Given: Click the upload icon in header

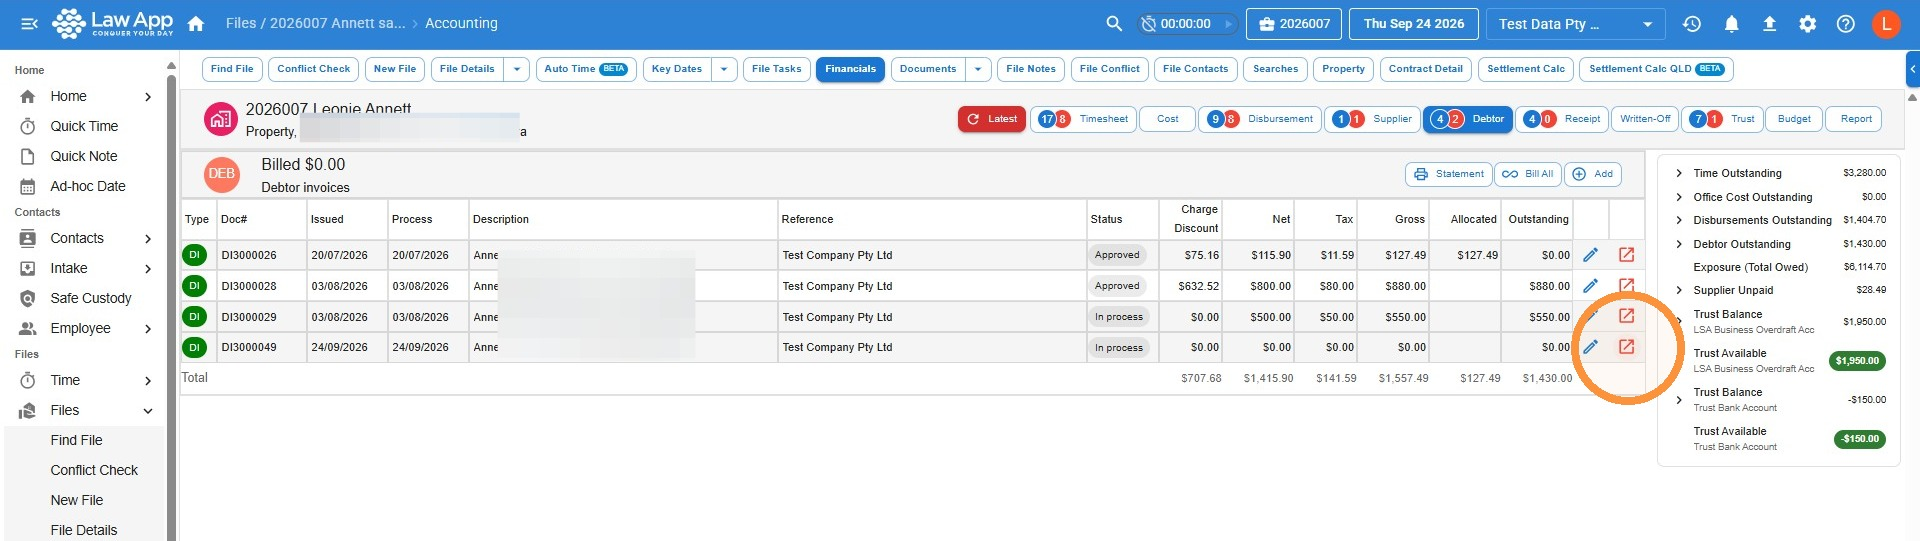Looking at the screenshot, I should click(1769, 23).
